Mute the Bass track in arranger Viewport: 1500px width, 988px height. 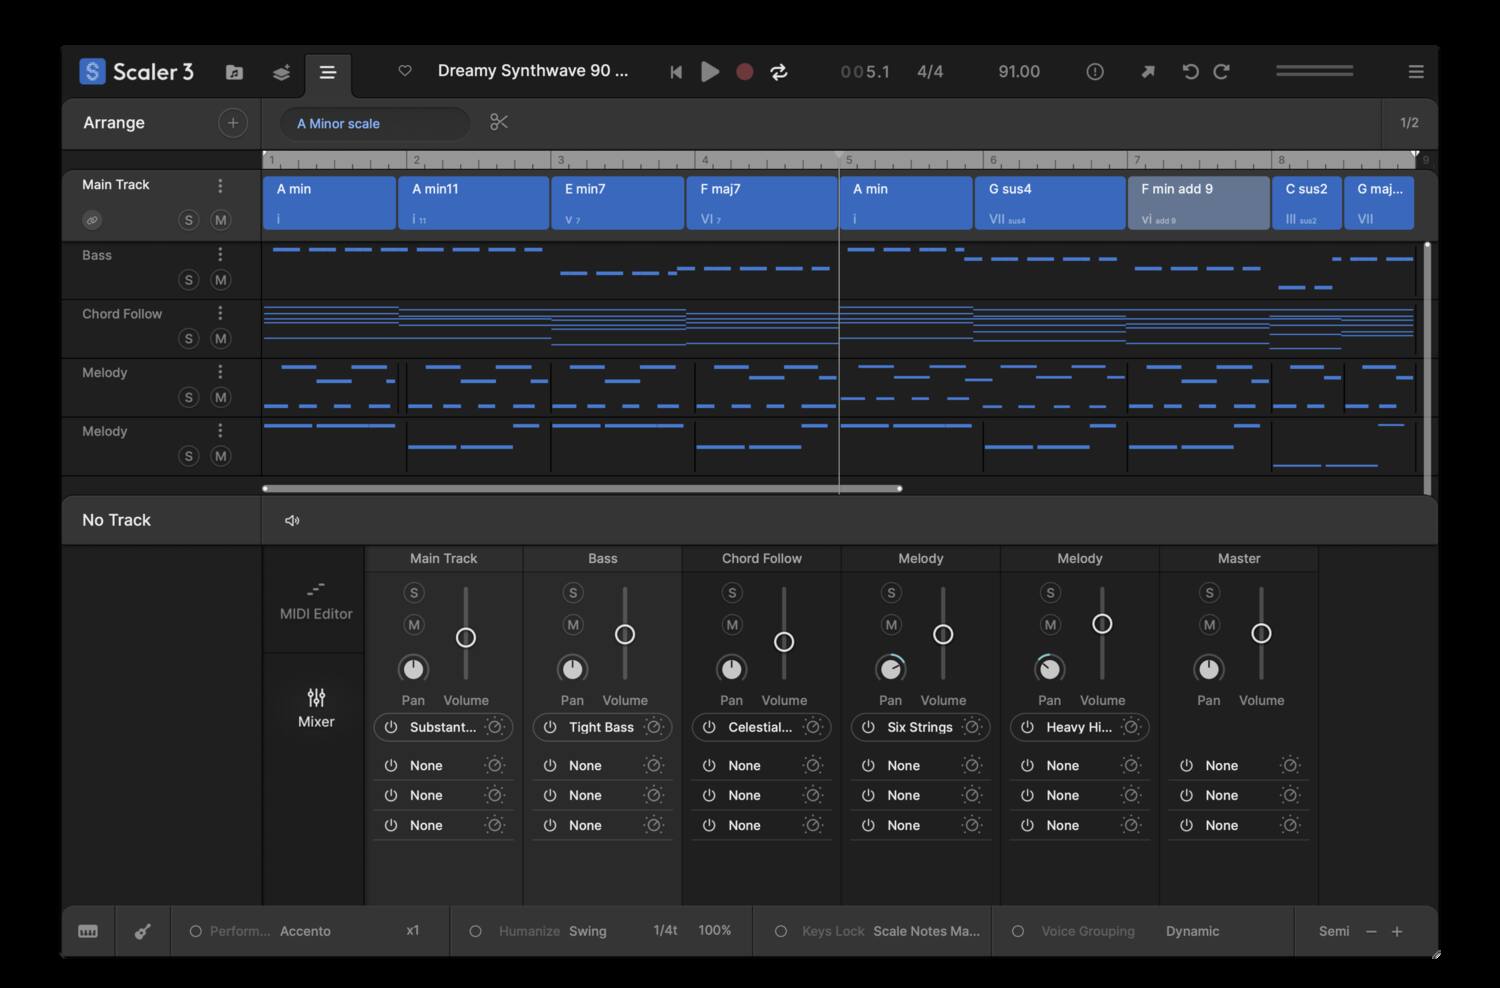[x=221, y=280]
